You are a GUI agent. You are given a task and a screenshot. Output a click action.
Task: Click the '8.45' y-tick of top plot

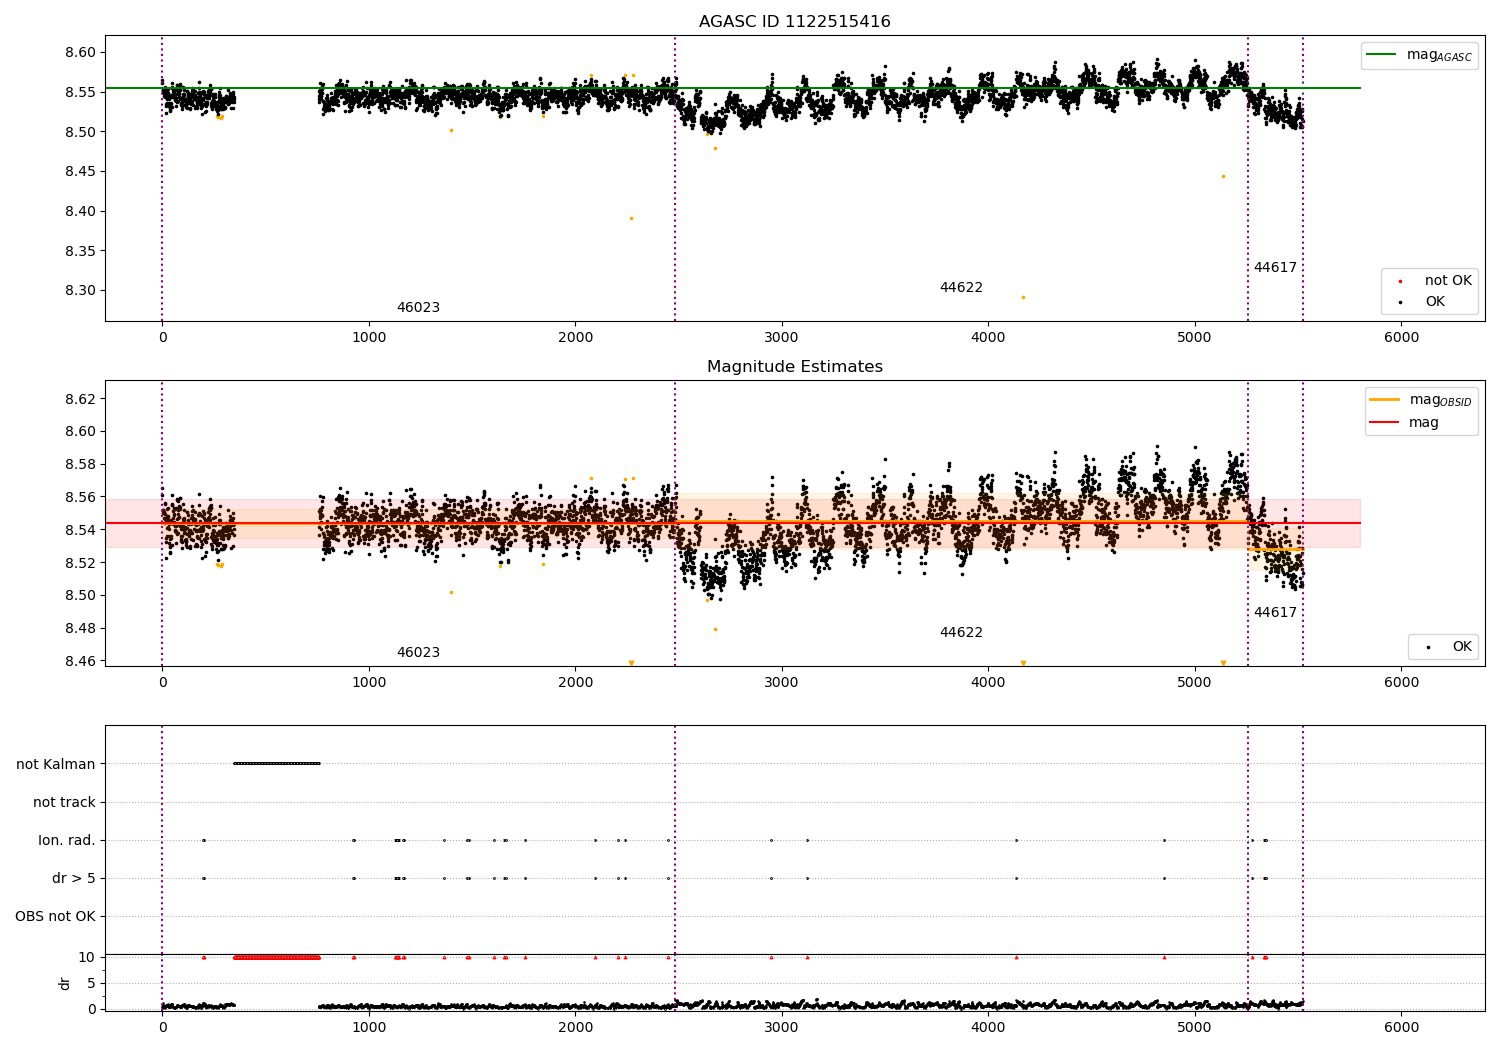point(80,172)
